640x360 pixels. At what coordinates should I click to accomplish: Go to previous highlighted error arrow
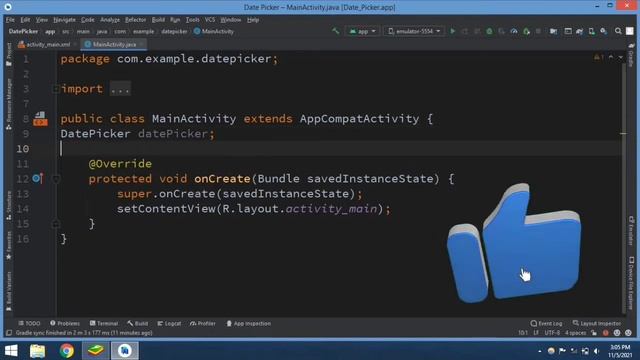point(611,58)
